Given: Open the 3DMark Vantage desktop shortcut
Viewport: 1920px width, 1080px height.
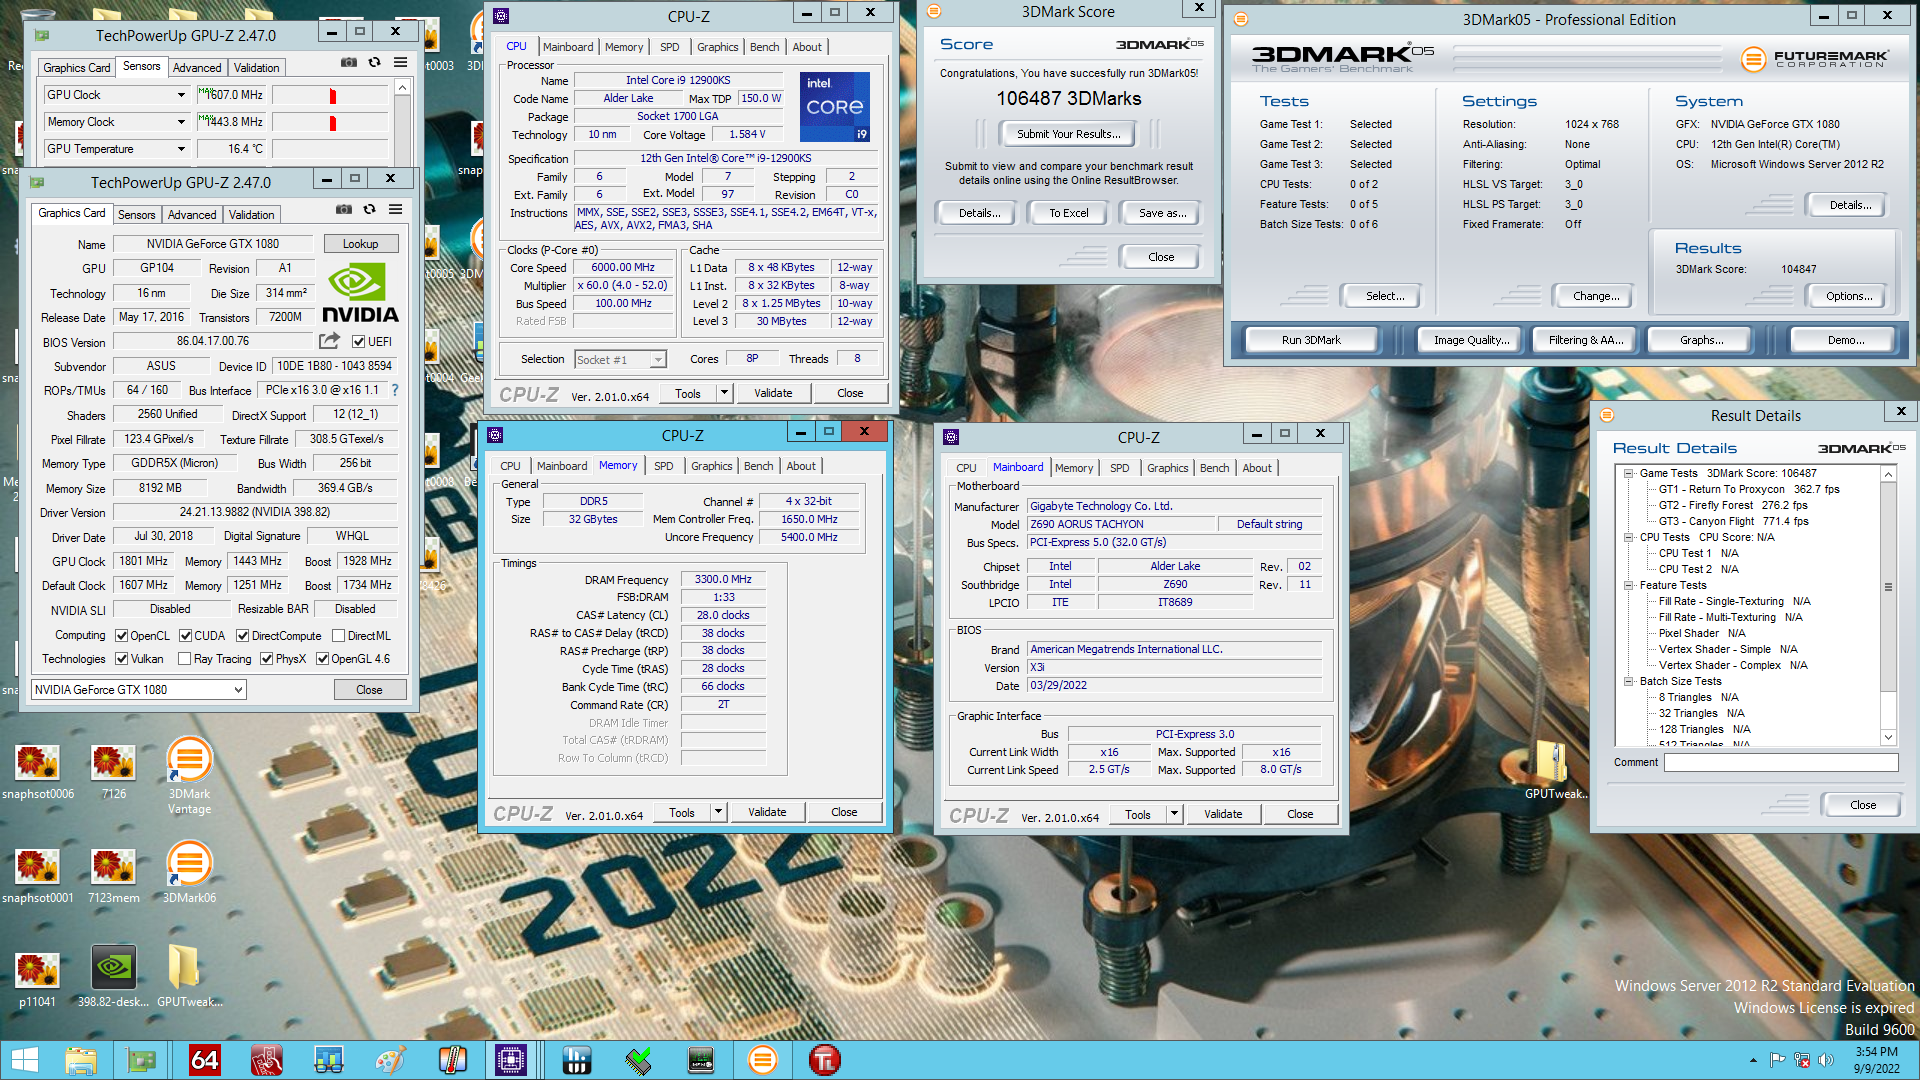Looking at the screenshot, I should point(189,777).
